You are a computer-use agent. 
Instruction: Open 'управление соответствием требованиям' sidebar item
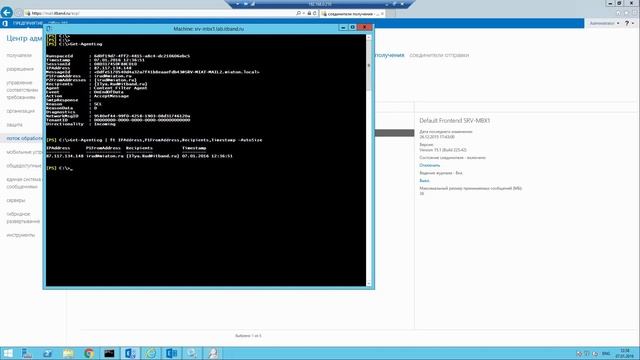click(x=22, y=90)
